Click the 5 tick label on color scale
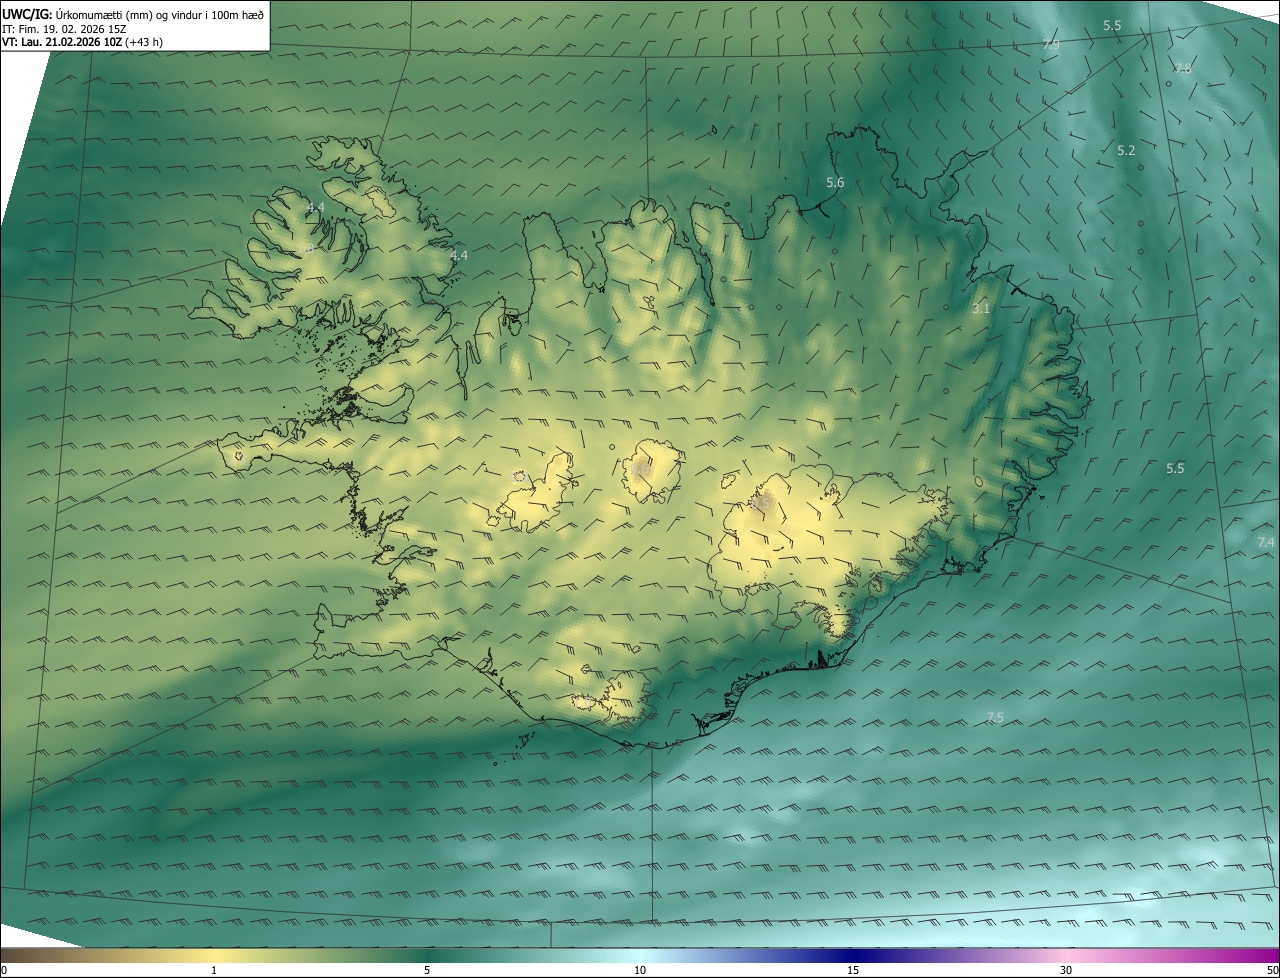The width and height of the screenshot is (1280, 978). [427, 970]
